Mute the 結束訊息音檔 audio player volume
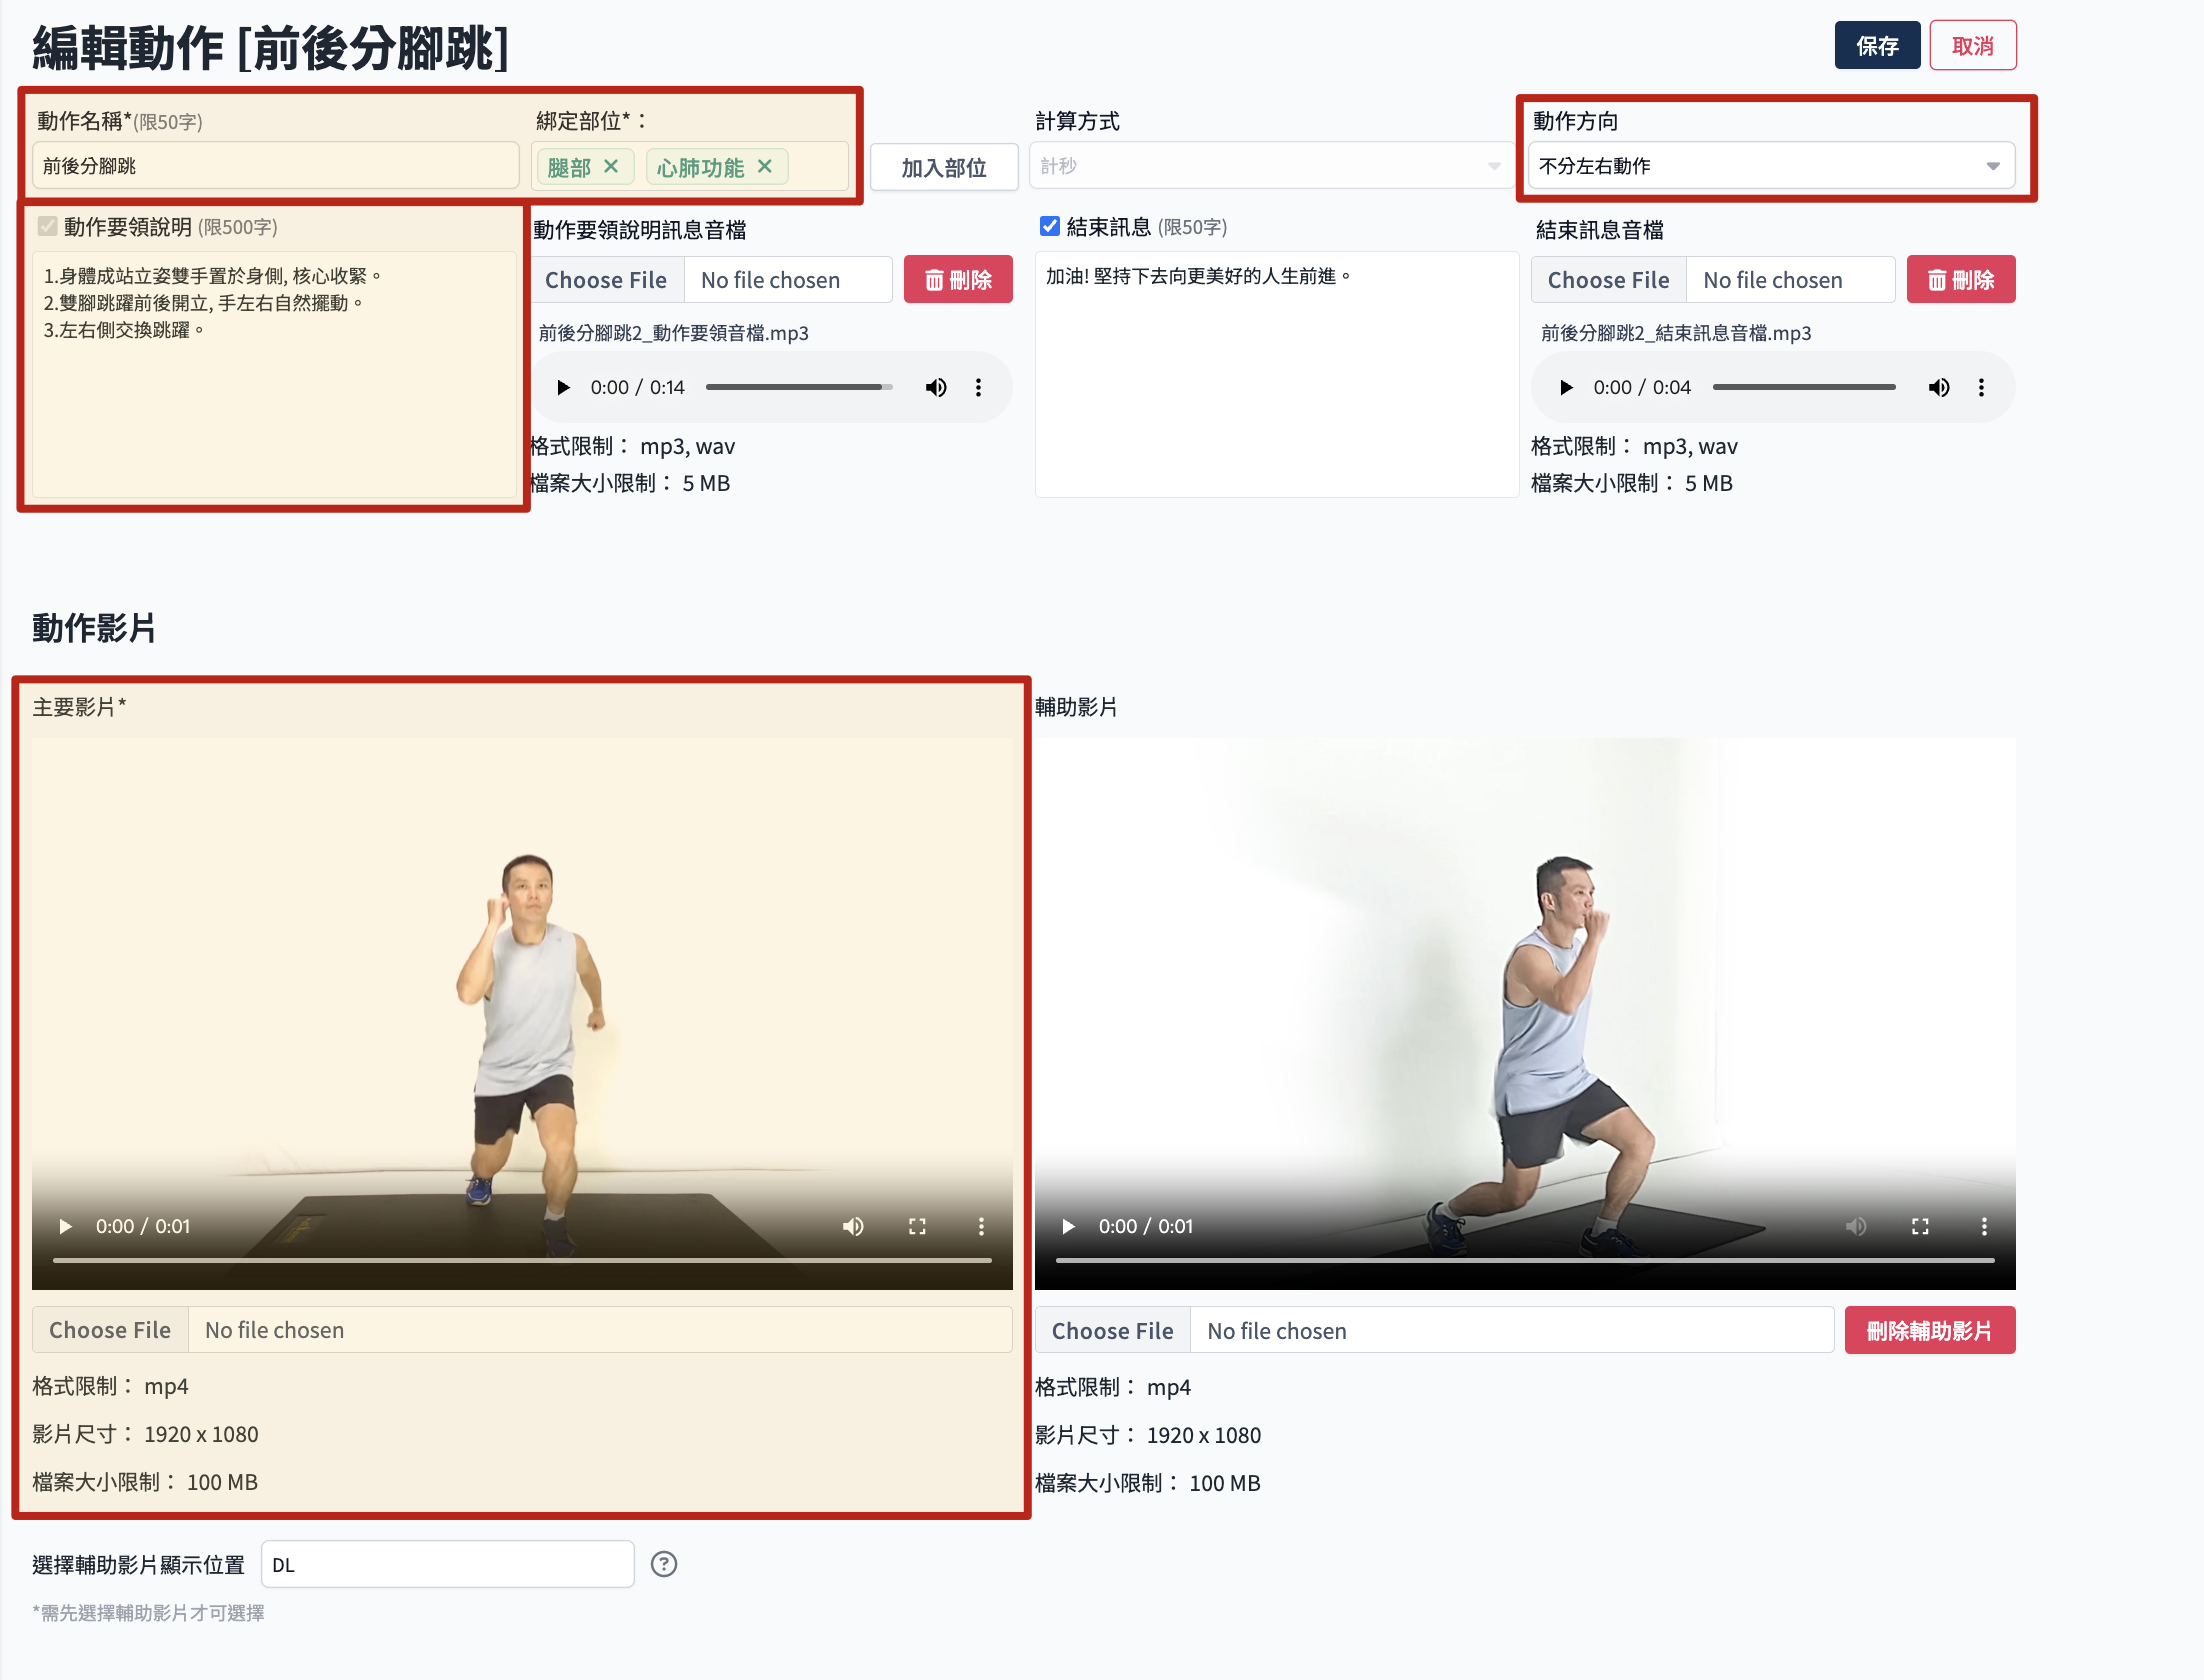Image resolution: width=2204 pixels, height=1680 pixels. pos(1938,387)
